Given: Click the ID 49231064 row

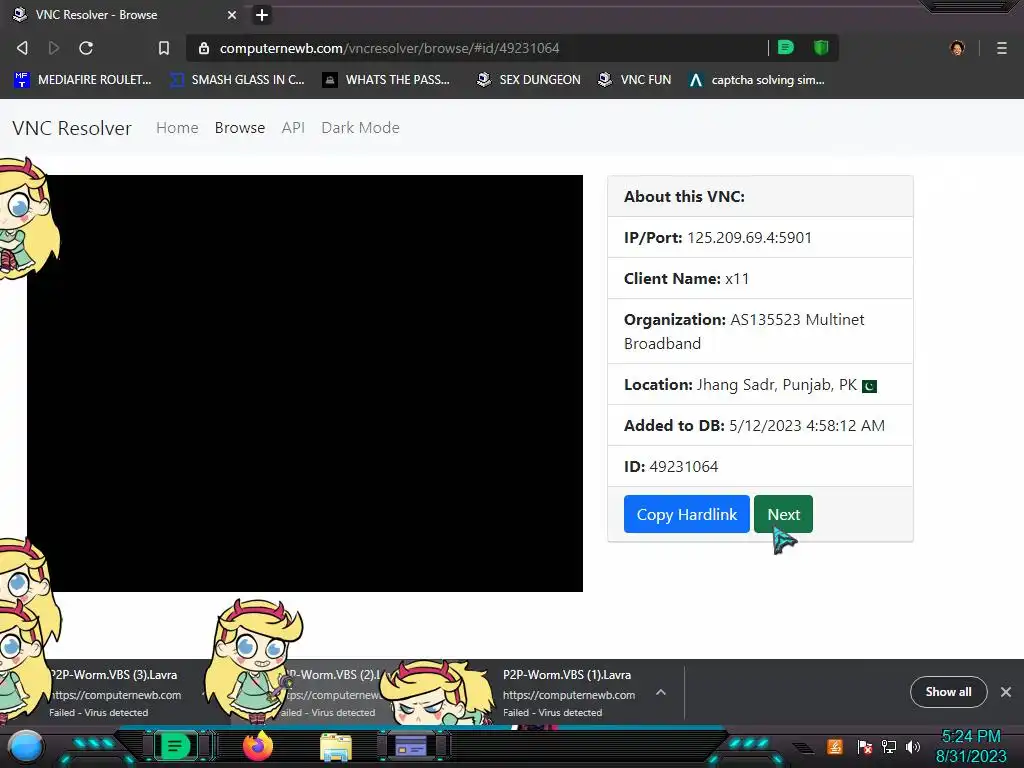Looking at the screenshot, I should [x=760, y=466].
